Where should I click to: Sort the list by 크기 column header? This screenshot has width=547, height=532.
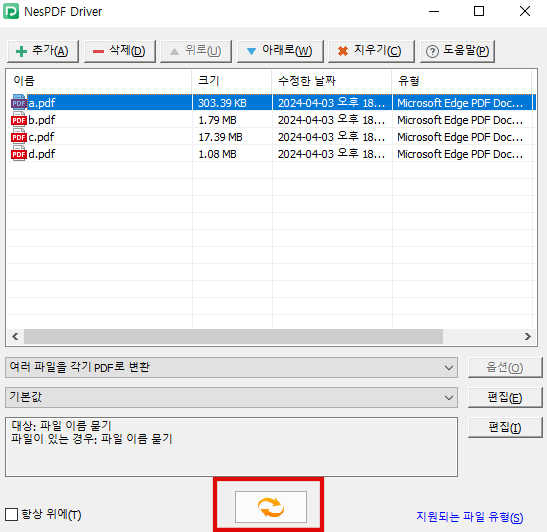click(x=232, y=81)
